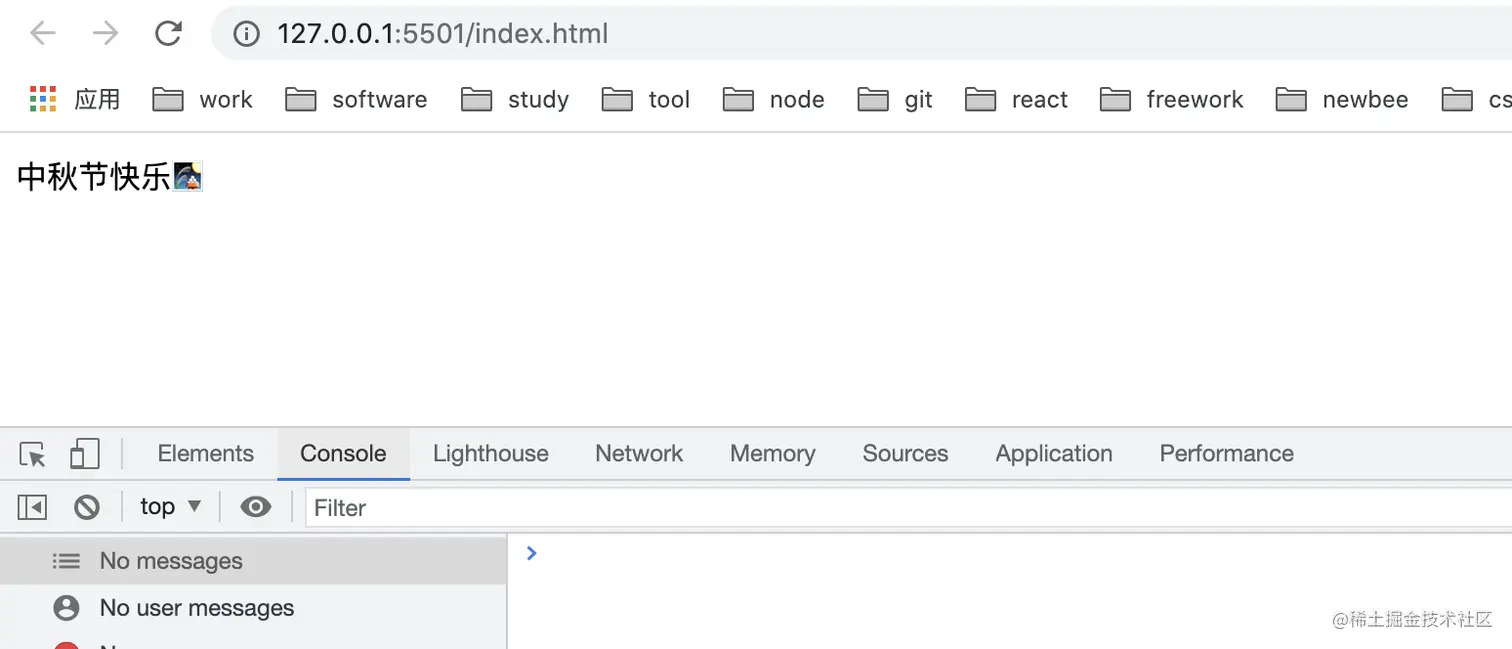1512x649 pixels.
Task: Switch to the Elements tab
Action: (x=206, y=454)
